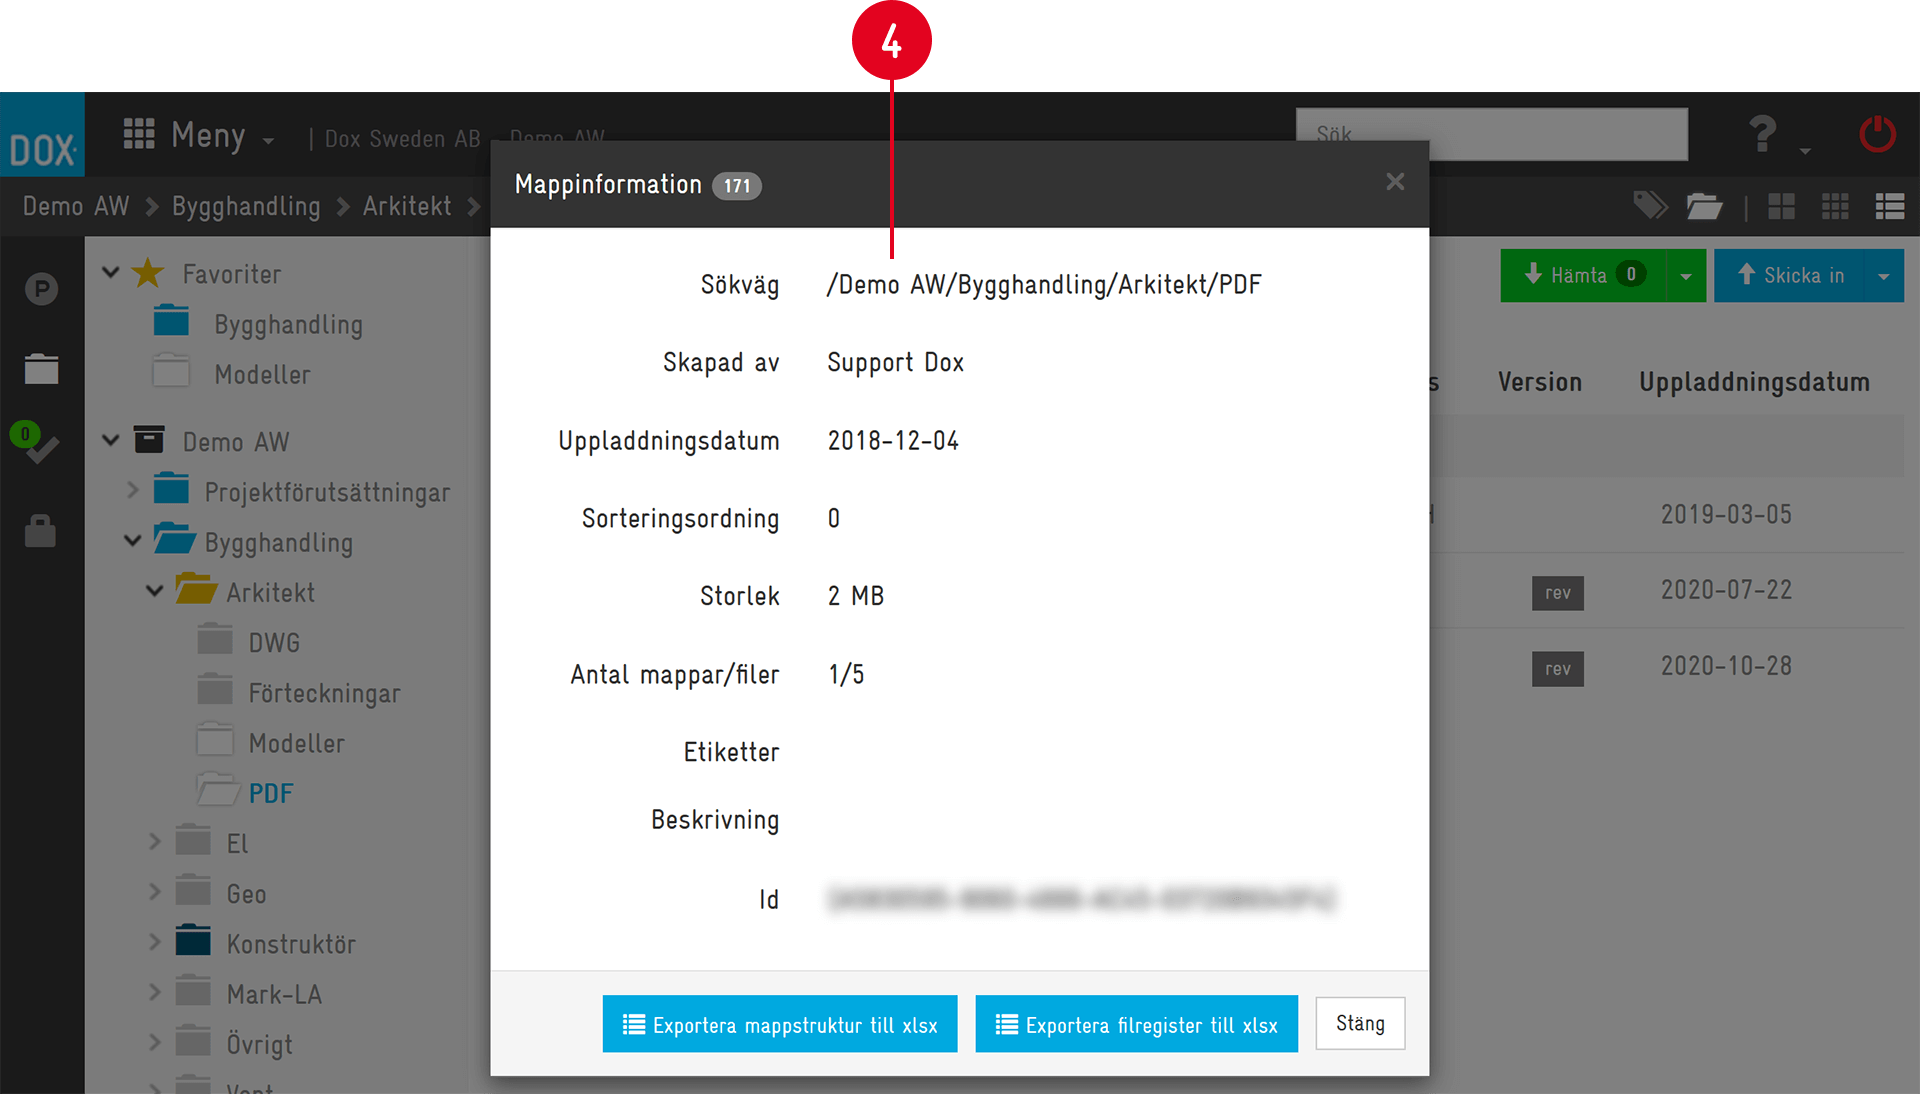The height and width of the screenshot is (1094, 1920).
Task: Open the help dropdown arrow
Action: tap(1805, 151)
